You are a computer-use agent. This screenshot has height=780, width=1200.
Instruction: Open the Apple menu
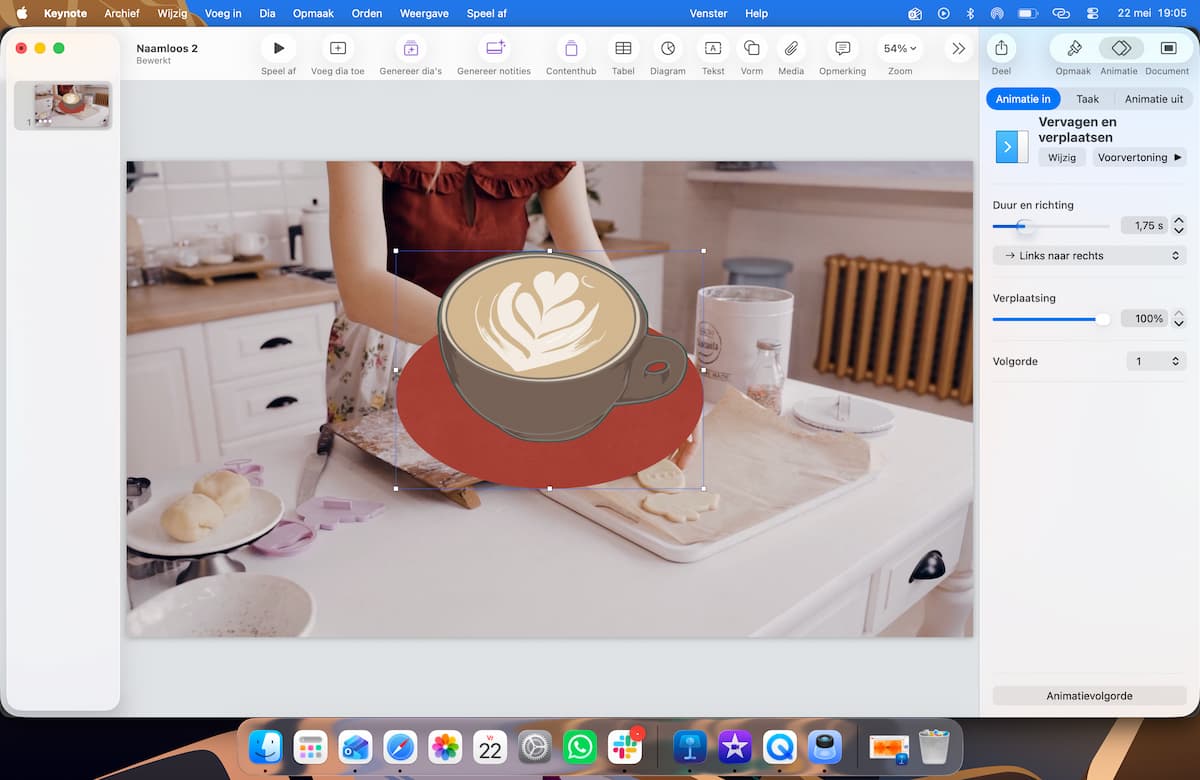click(21, 13)
